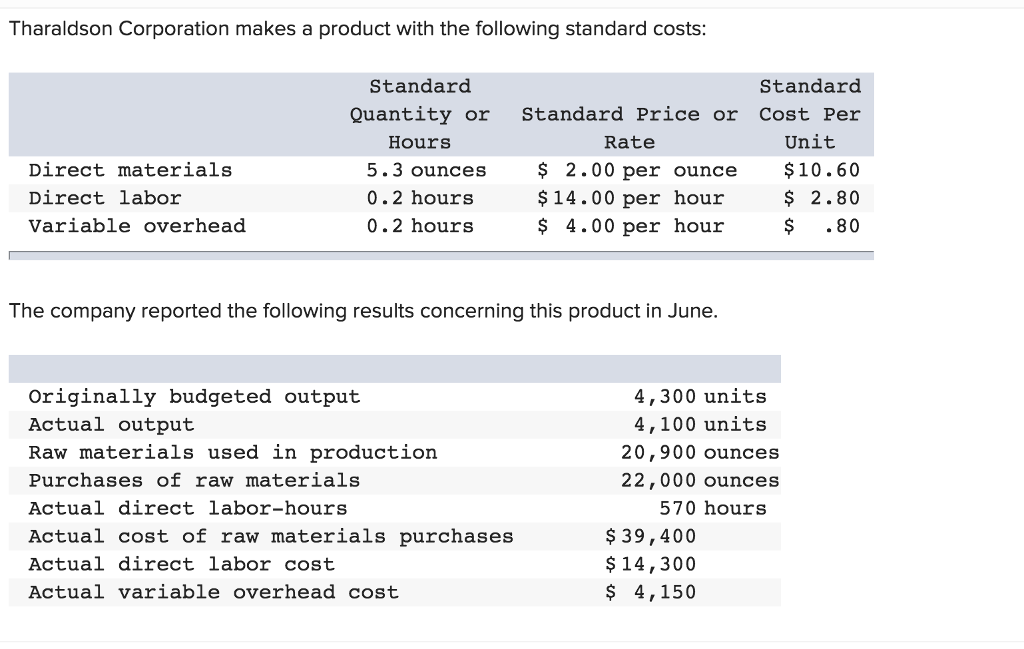
Task: Click the '$14.00 per hour' rate cell
Action: [x=630, y=198]
